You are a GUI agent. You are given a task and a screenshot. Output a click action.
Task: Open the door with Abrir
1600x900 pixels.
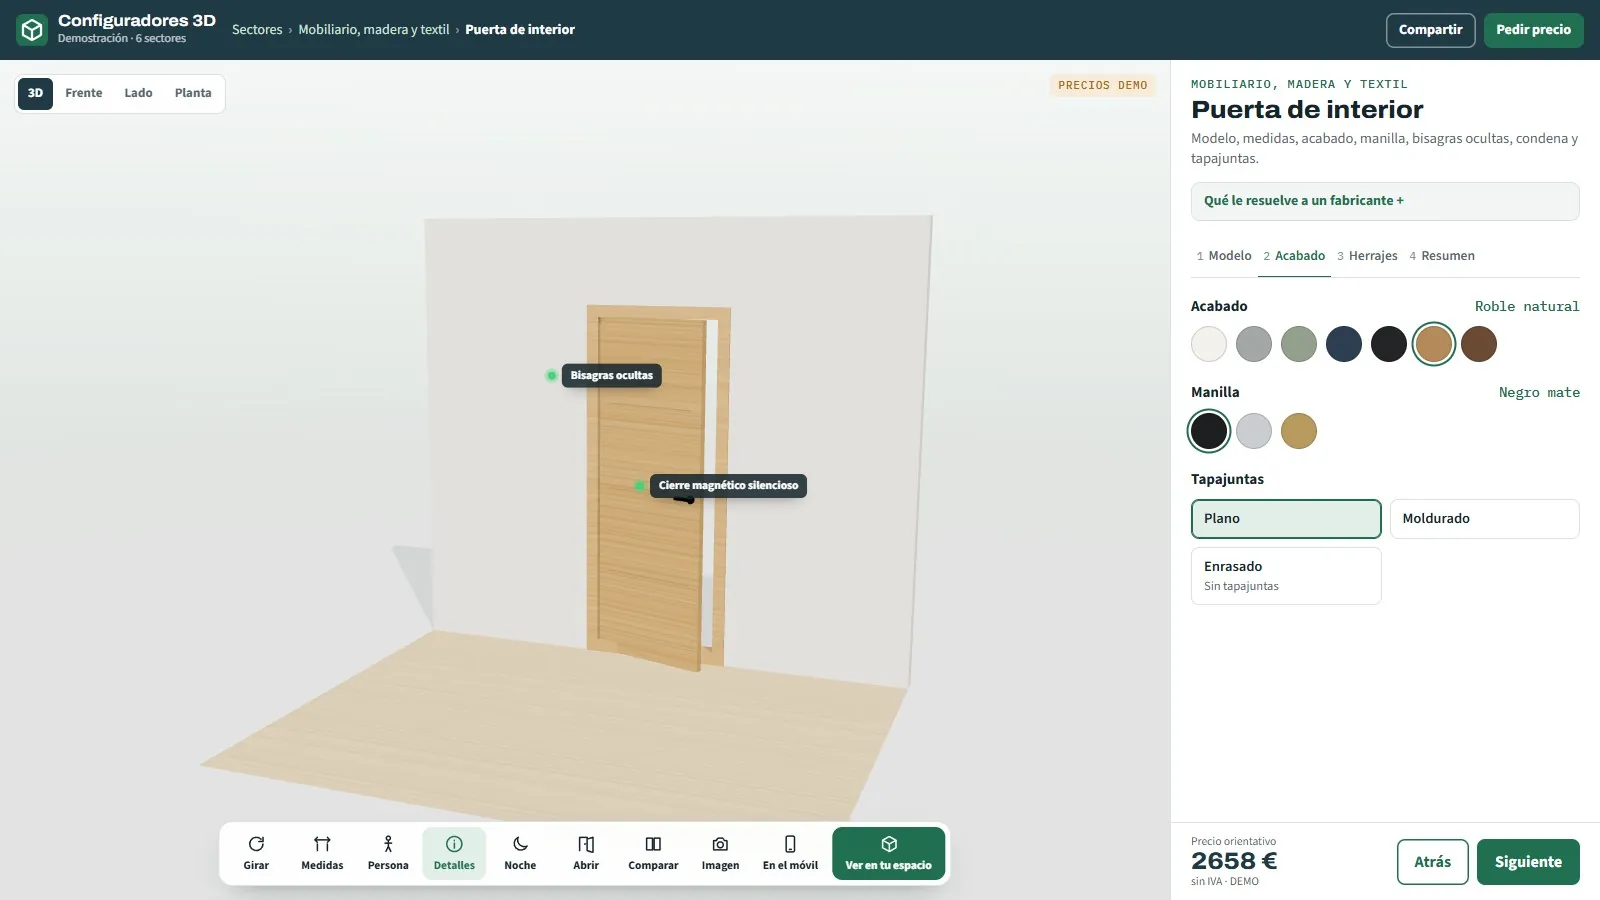click(x=586, y=853)
